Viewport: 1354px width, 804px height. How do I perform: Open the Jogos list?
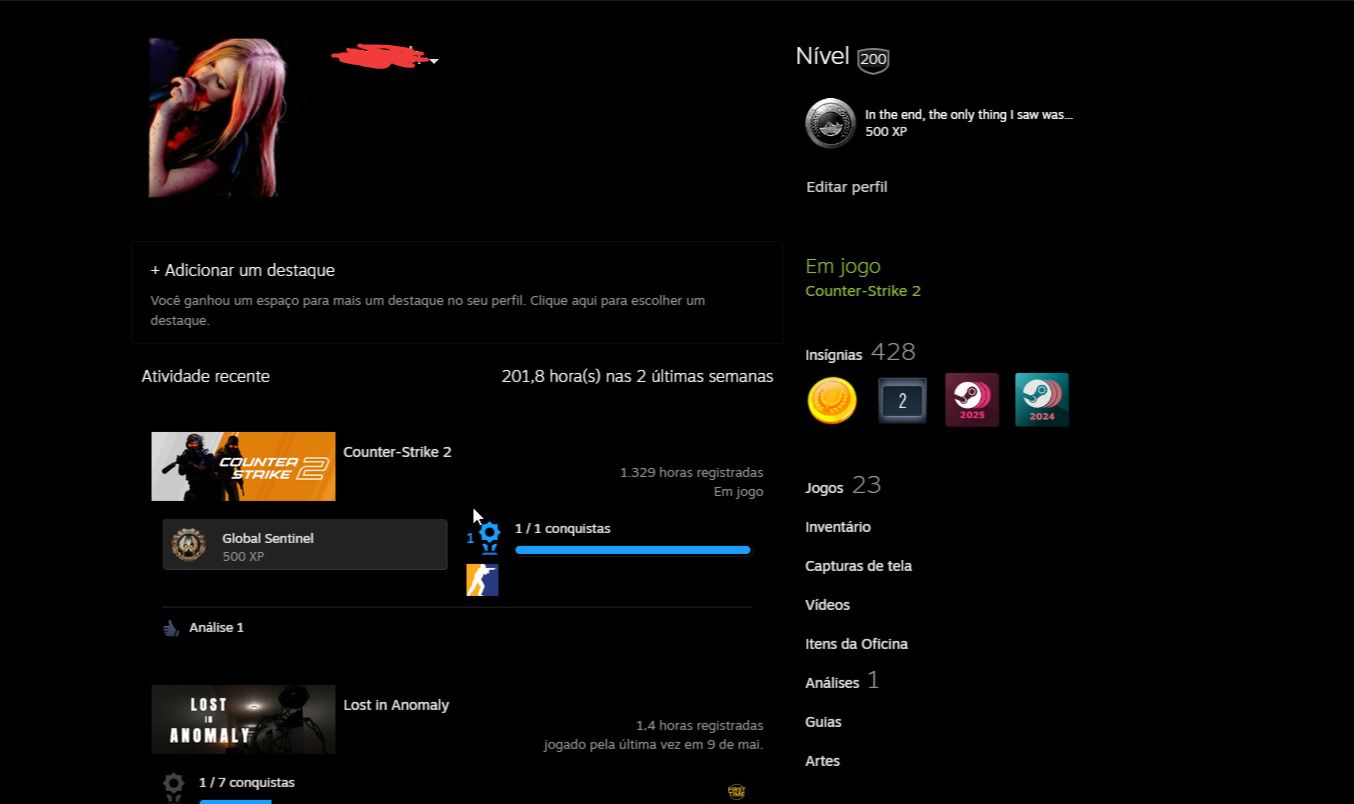coord(824,488)
